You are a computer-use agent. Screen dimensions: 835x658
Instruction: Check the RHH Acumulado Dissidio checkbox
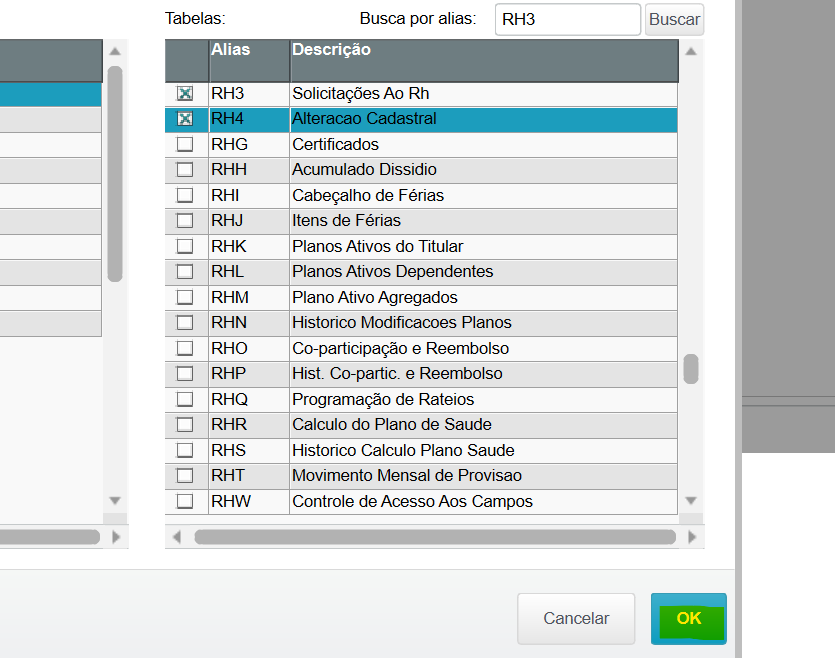(185, 170)
